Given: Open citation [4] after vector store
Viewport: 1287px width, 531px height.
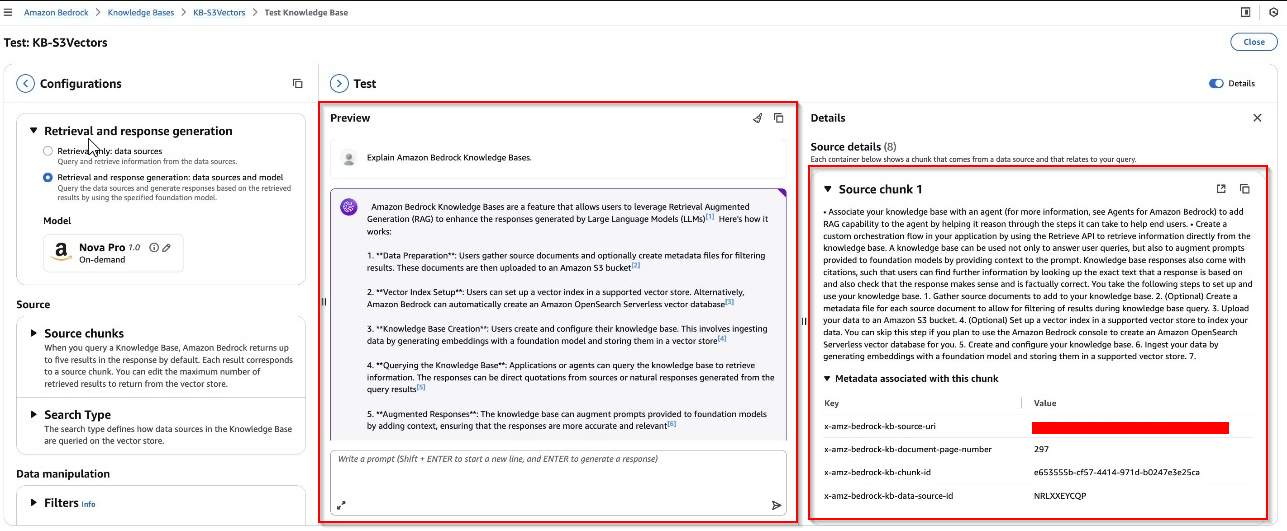Looking at the screenshot, I should coord(721,339).
